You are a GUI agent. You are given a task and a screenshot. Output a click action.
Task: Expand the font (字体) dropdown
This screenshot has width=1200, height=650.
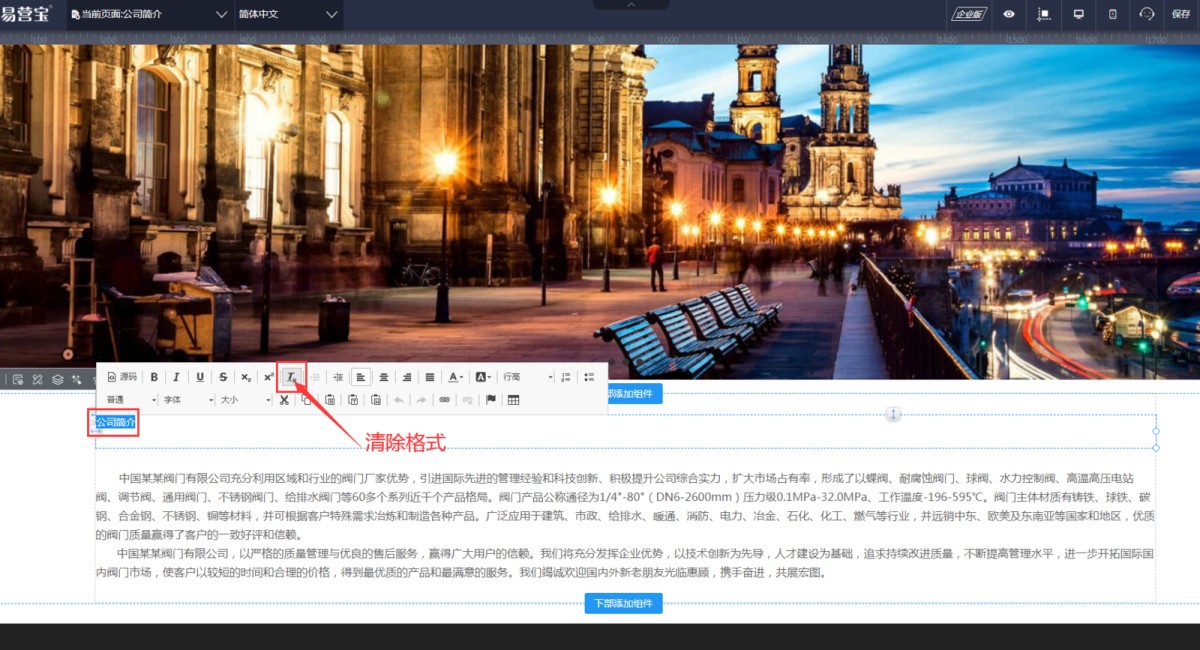tap(188, 400)
